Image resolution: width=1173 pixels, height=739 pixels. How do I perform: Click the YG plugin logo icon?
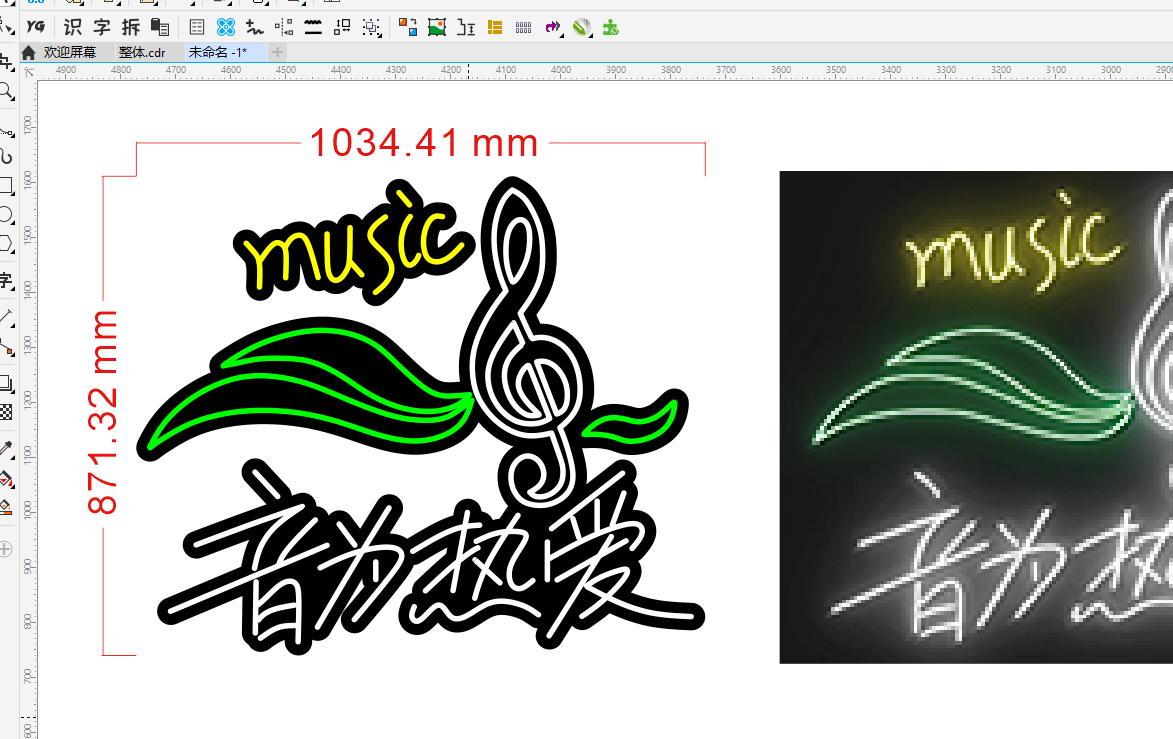tap(35, 27)
